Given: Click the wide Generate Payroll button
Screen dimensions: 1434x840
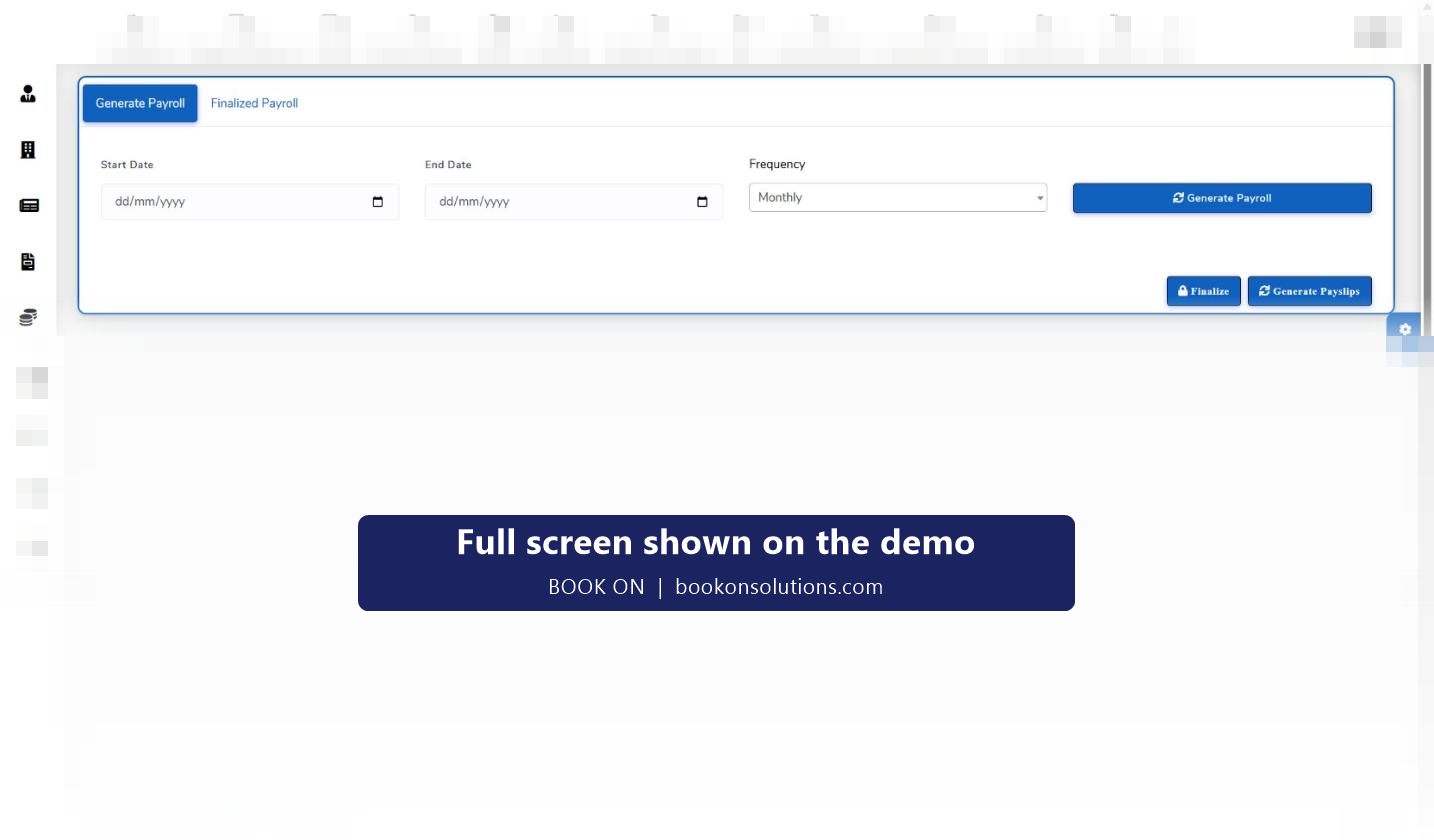Looking at the screenshot, I should 1222,198.
